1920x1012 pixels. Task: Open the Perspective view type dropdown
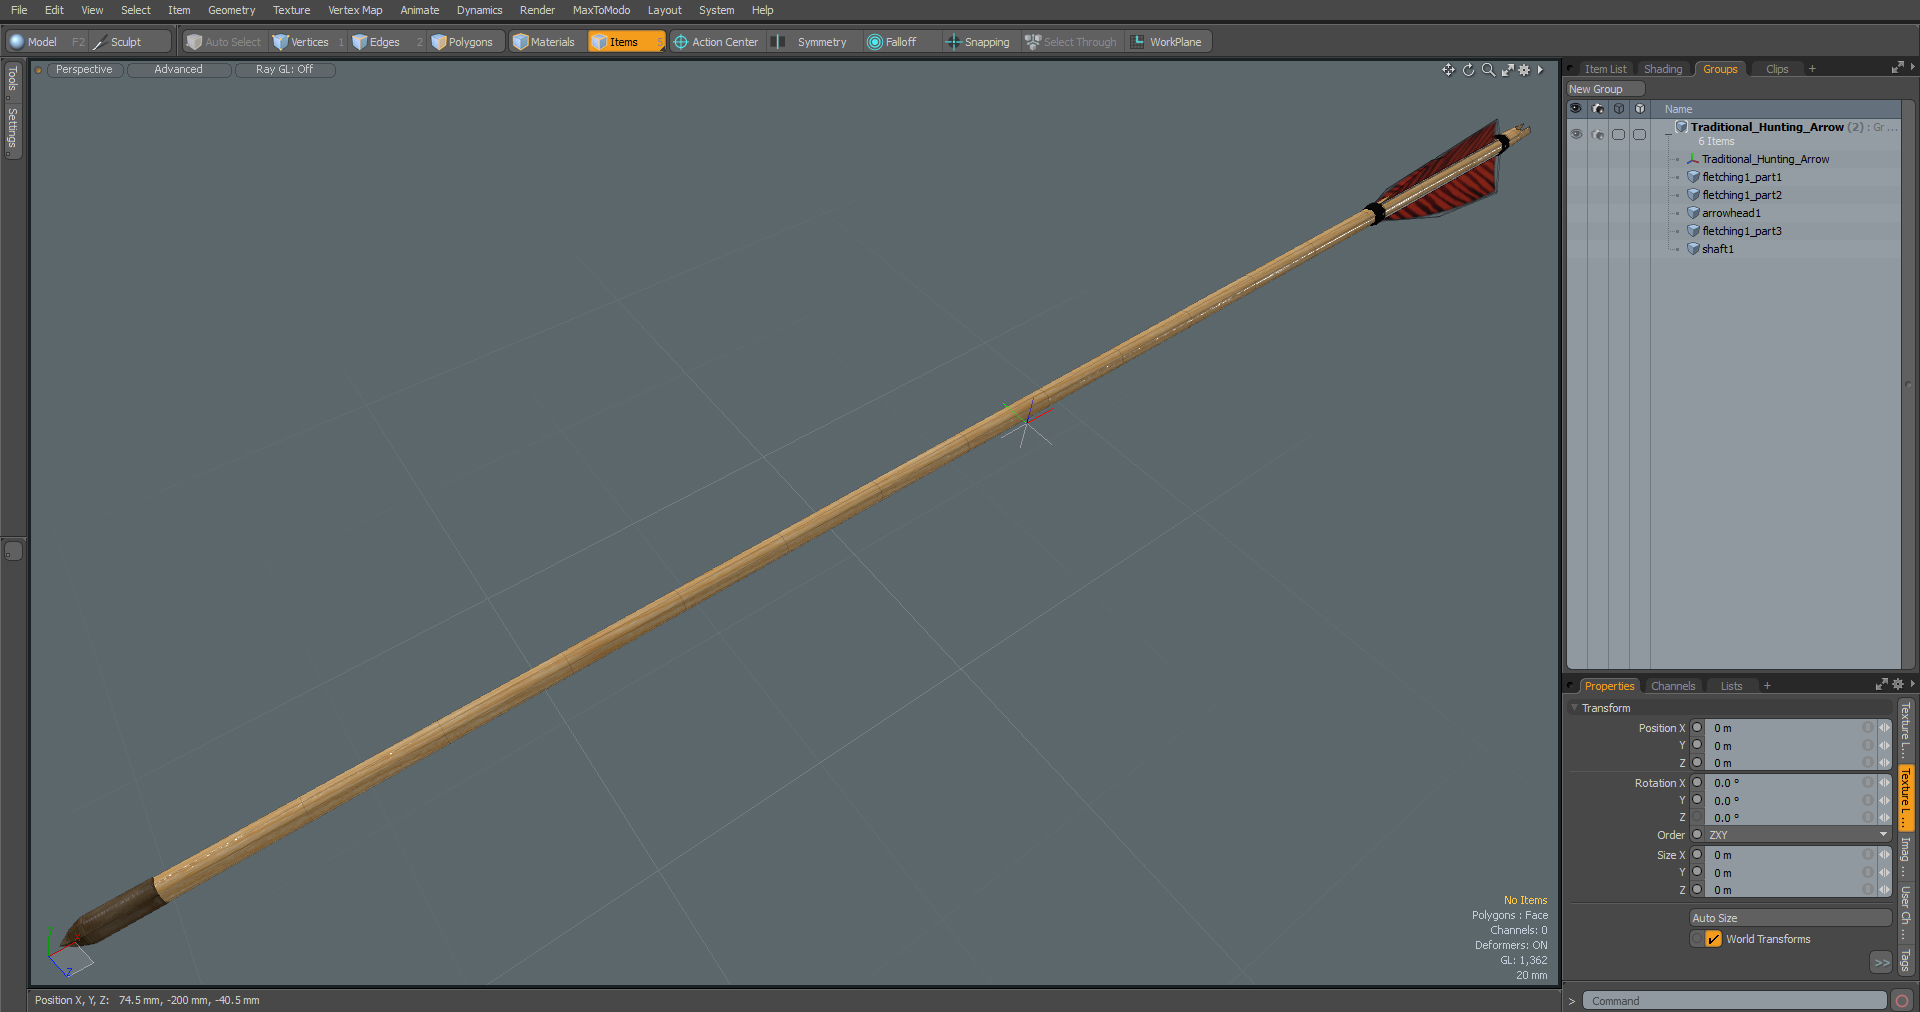tap(84, 70)
